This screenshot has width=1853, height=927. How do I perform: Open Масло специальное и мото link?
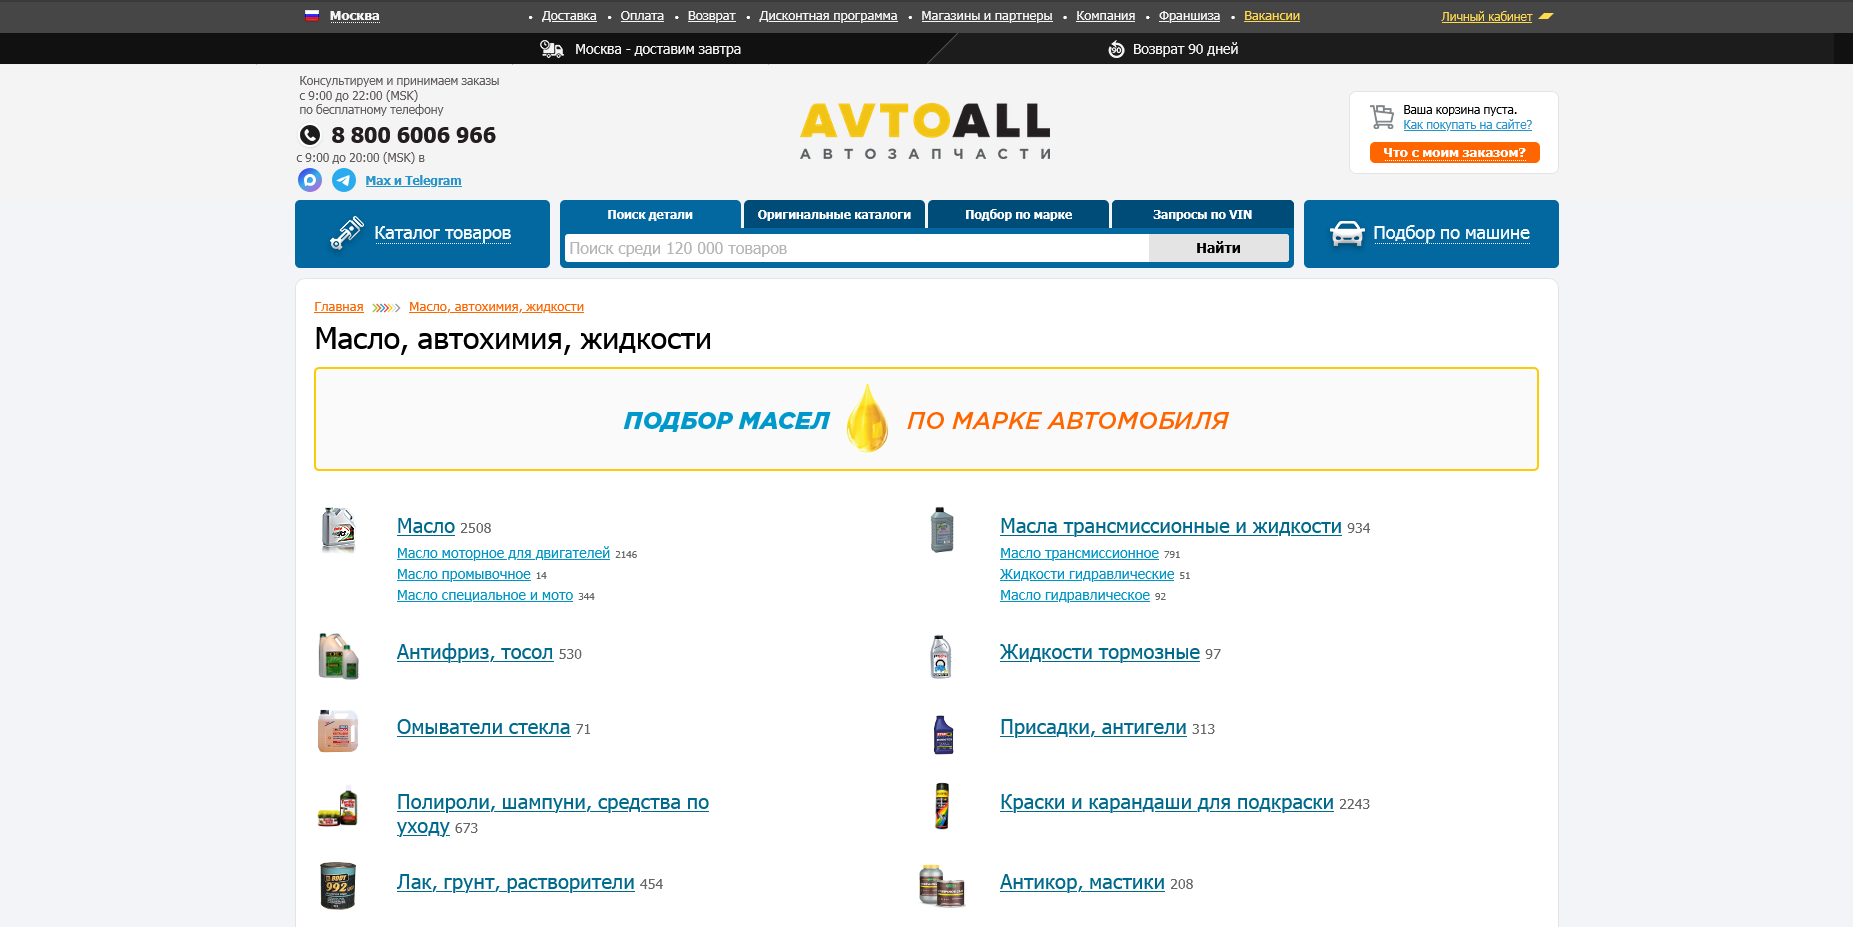(x=485, y=595)
